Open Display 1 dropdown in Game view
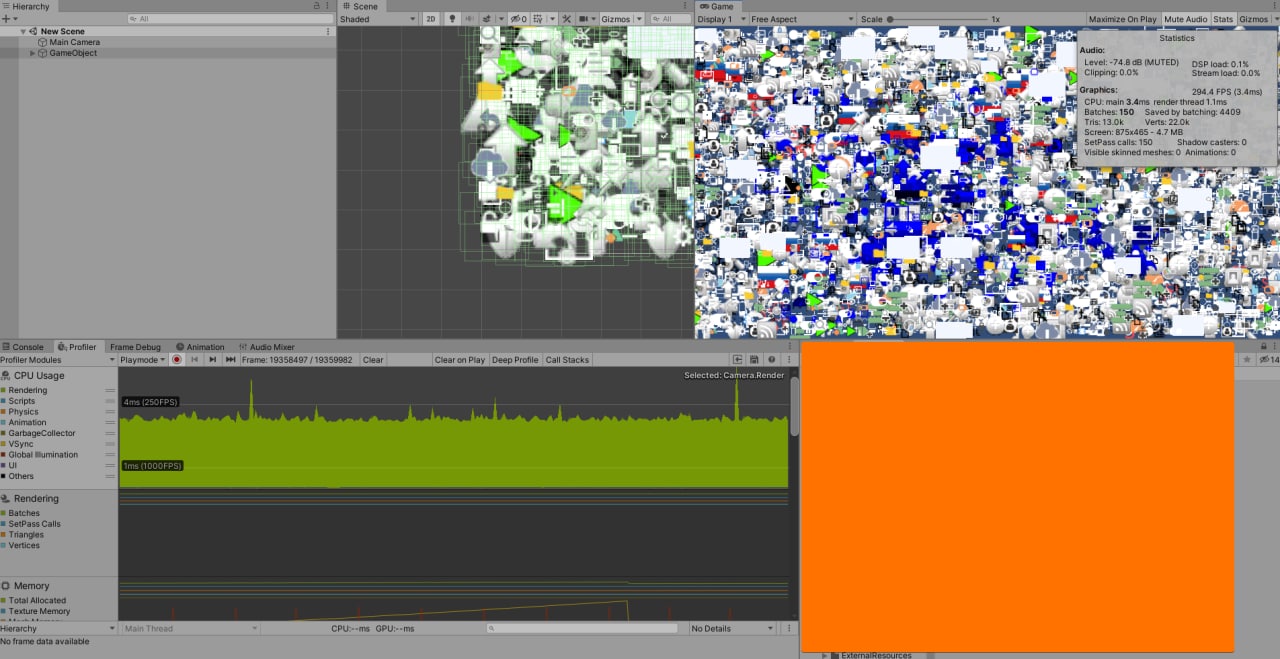Image resolution: width=1280 pixels, height=659 pixels. coord(721,19)
